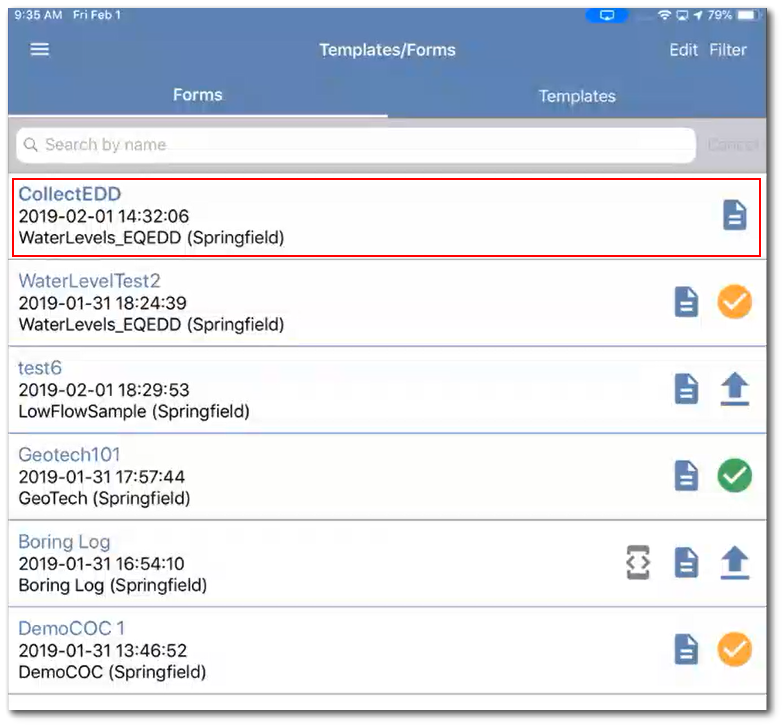This screenshot has height=726, width=783.
Task: Open document icon for CollectEDD form
Action: click(x=735, y=215)
